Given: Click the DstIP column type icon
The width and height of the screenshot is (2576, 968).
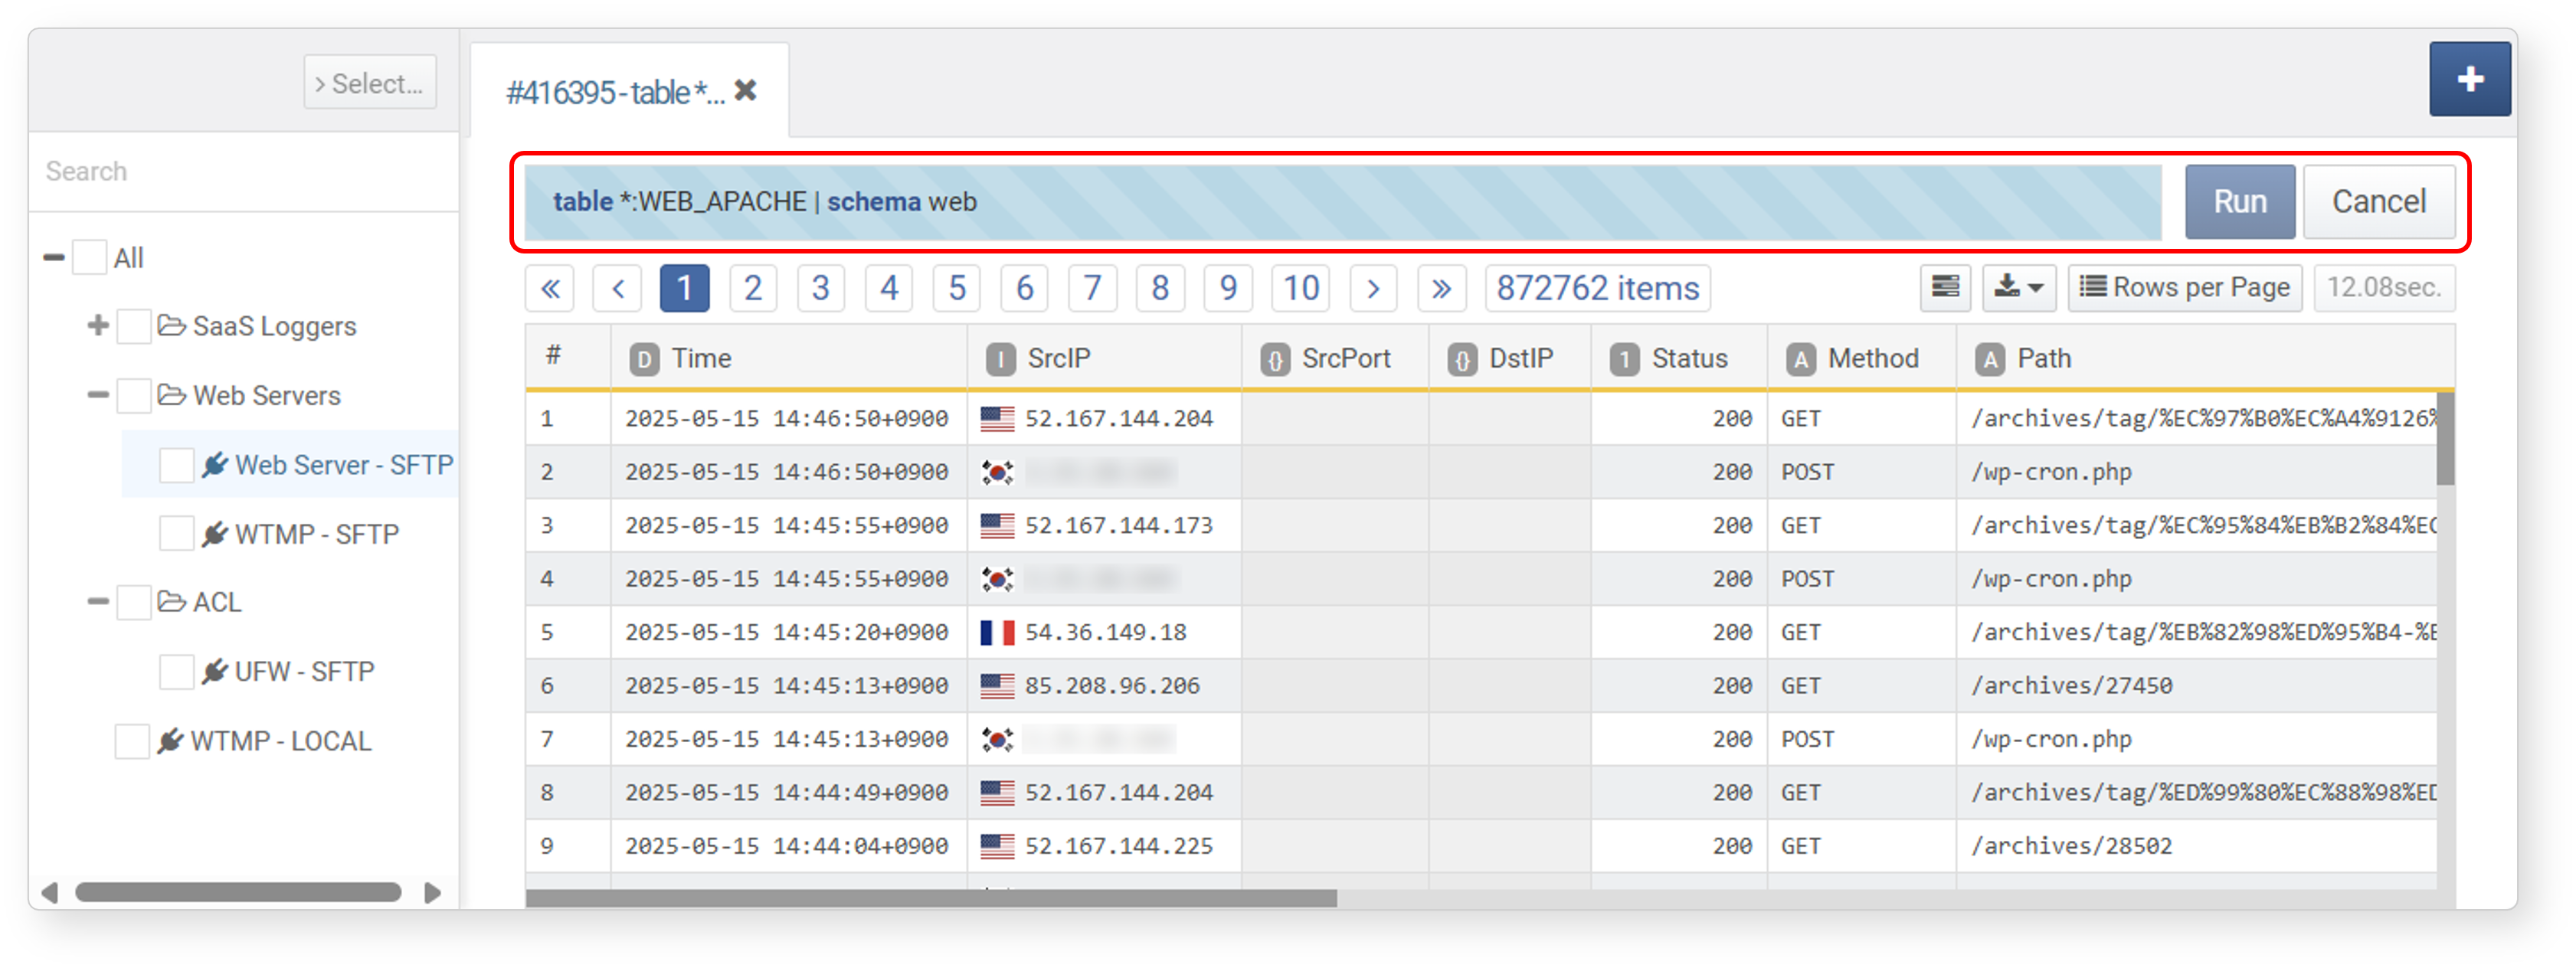Looking at the screenshot, I should (1461, 359).
